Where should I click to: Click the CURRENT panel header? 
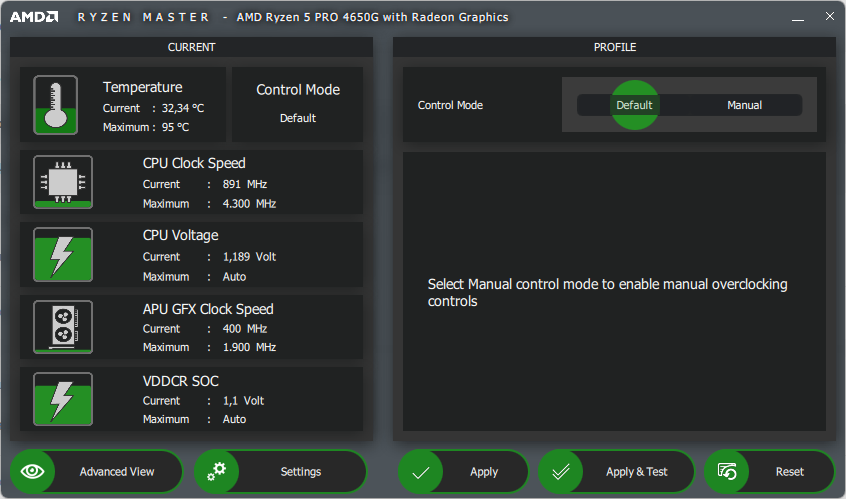click(192, 47)
